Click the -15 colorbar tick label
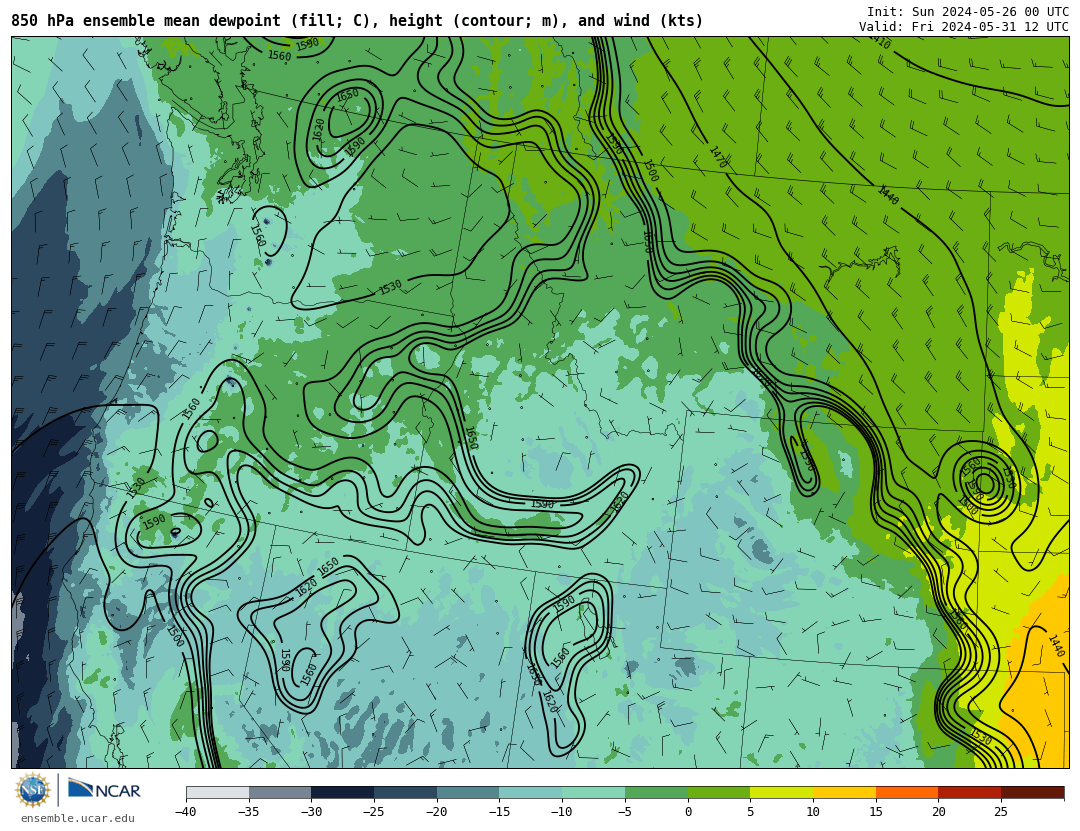 click(499, 812)
